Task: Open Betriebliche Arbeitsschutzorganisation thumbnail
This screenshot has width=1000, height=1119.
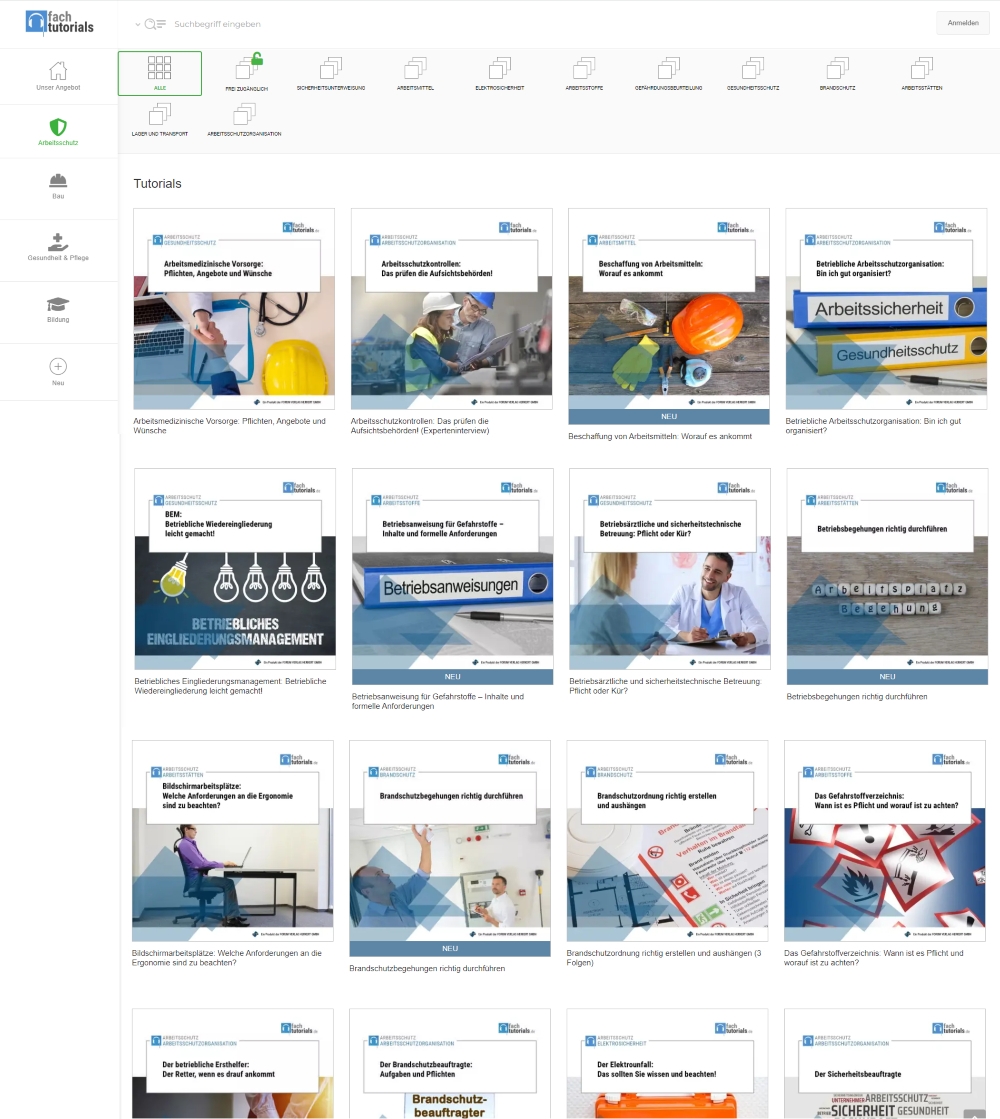Action: (x=886, y=309)
